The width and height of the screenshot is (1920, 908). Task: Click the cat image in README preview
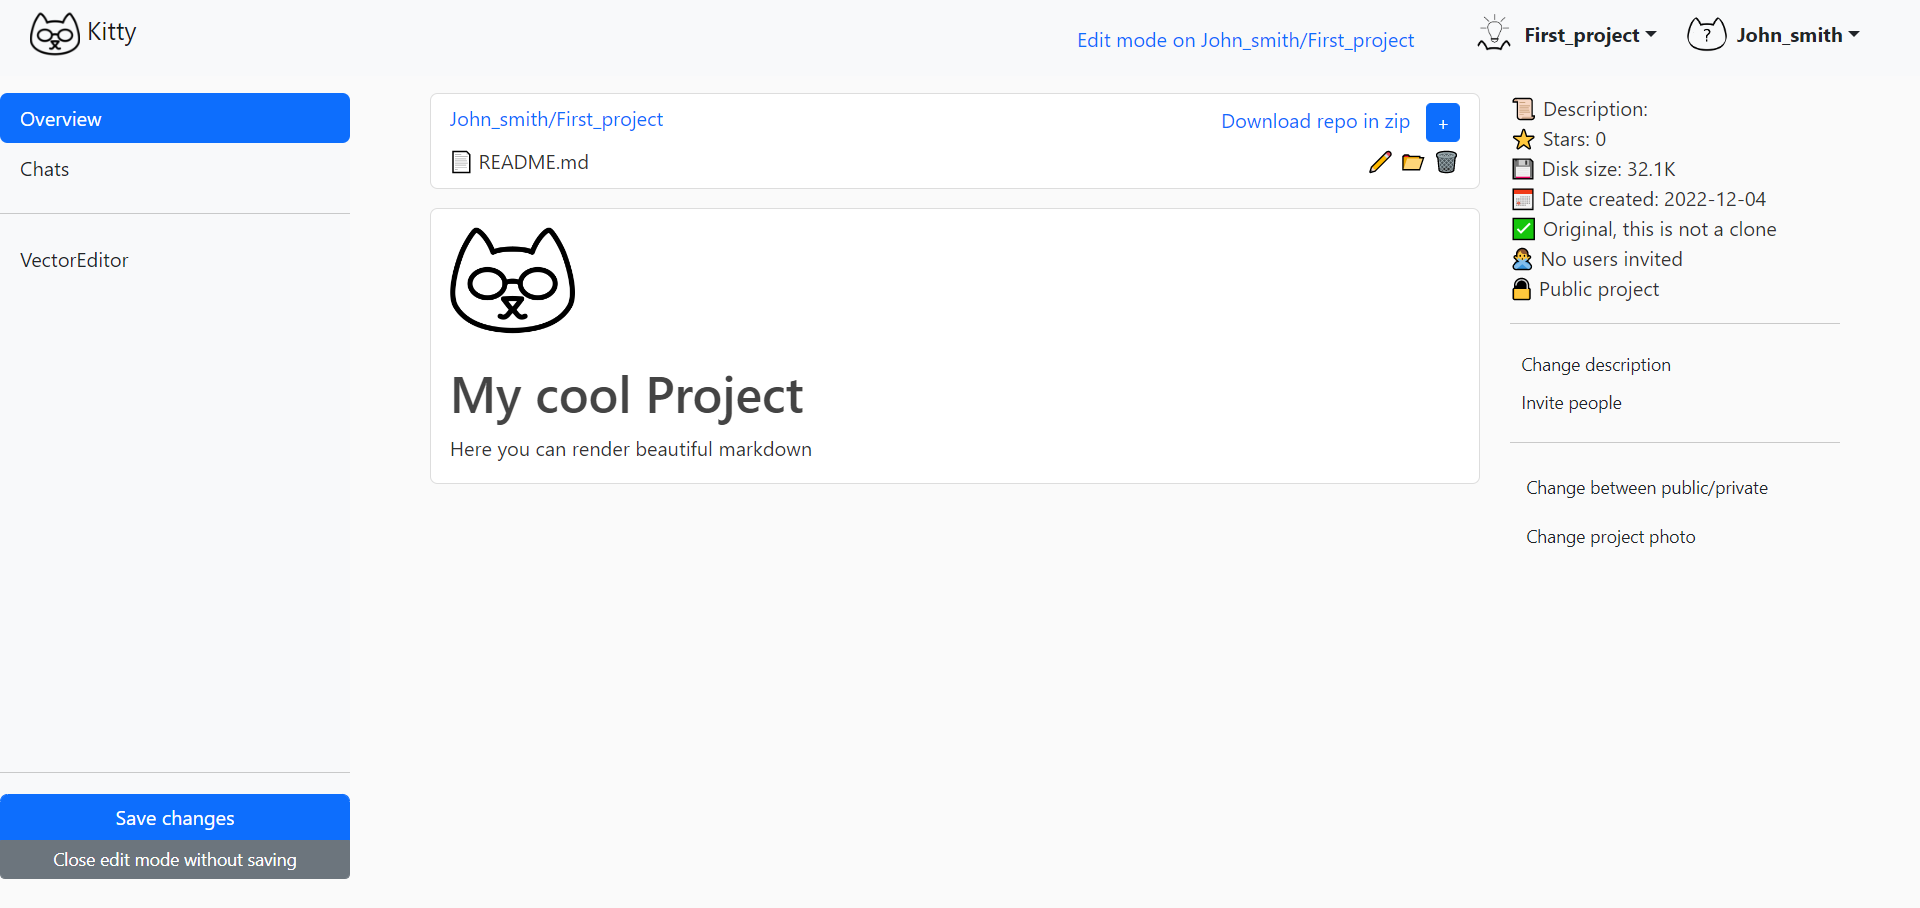point(512,281)
